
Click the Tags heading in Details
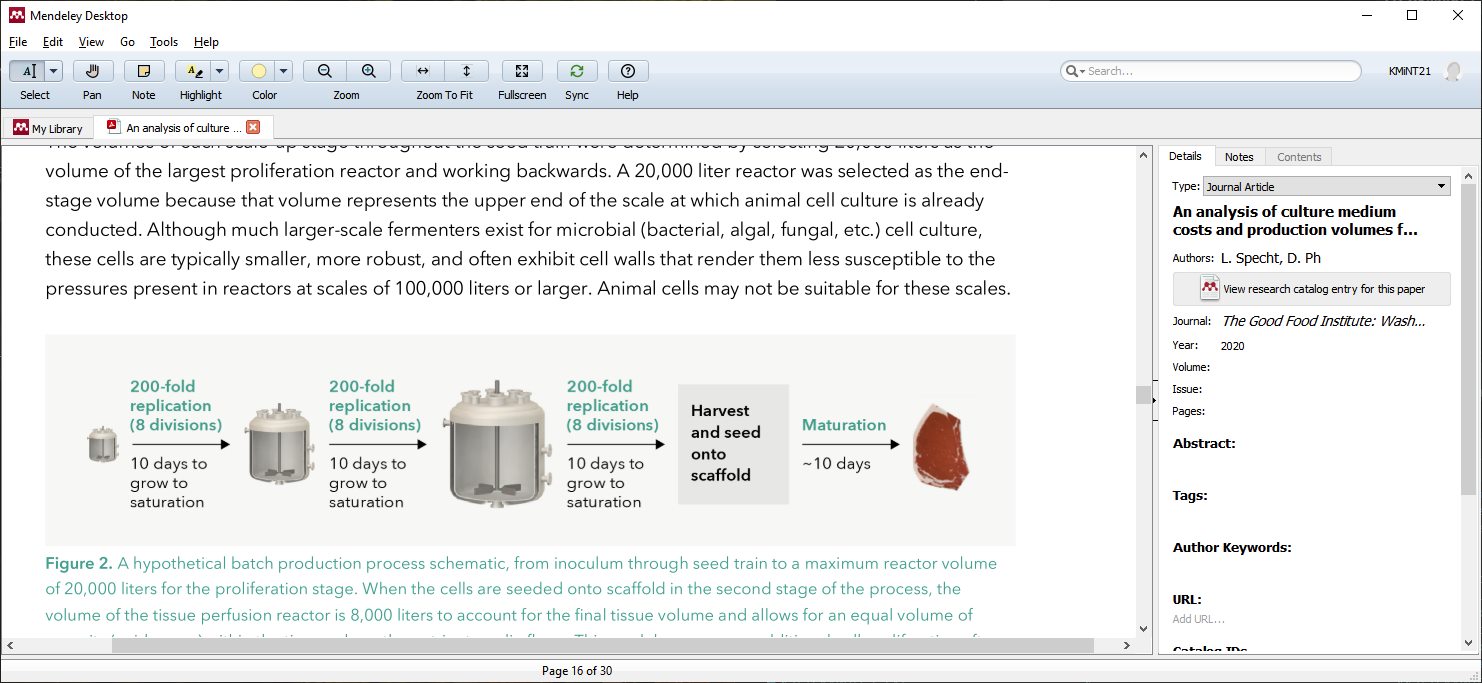(1189, 495)
